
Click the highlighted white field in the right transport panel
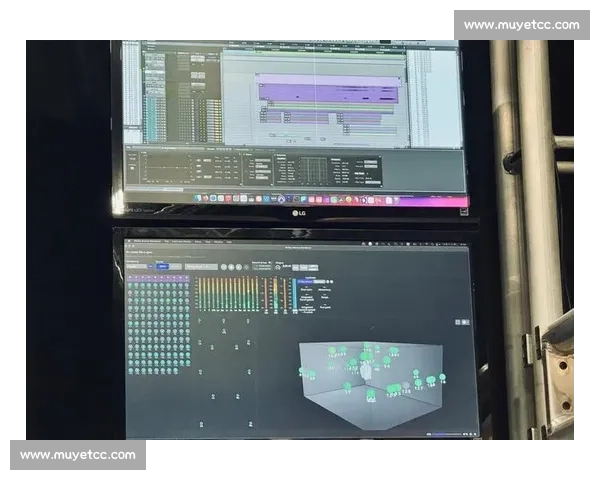pos(371,164)
